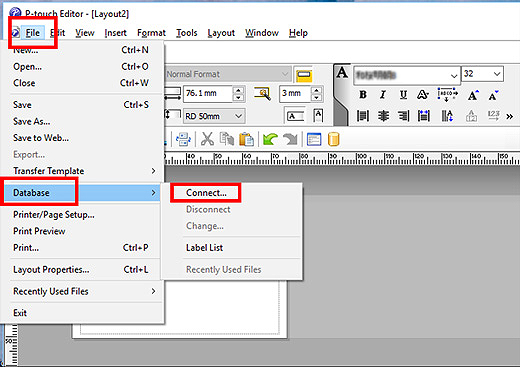Click Label List in submenu

204,248
